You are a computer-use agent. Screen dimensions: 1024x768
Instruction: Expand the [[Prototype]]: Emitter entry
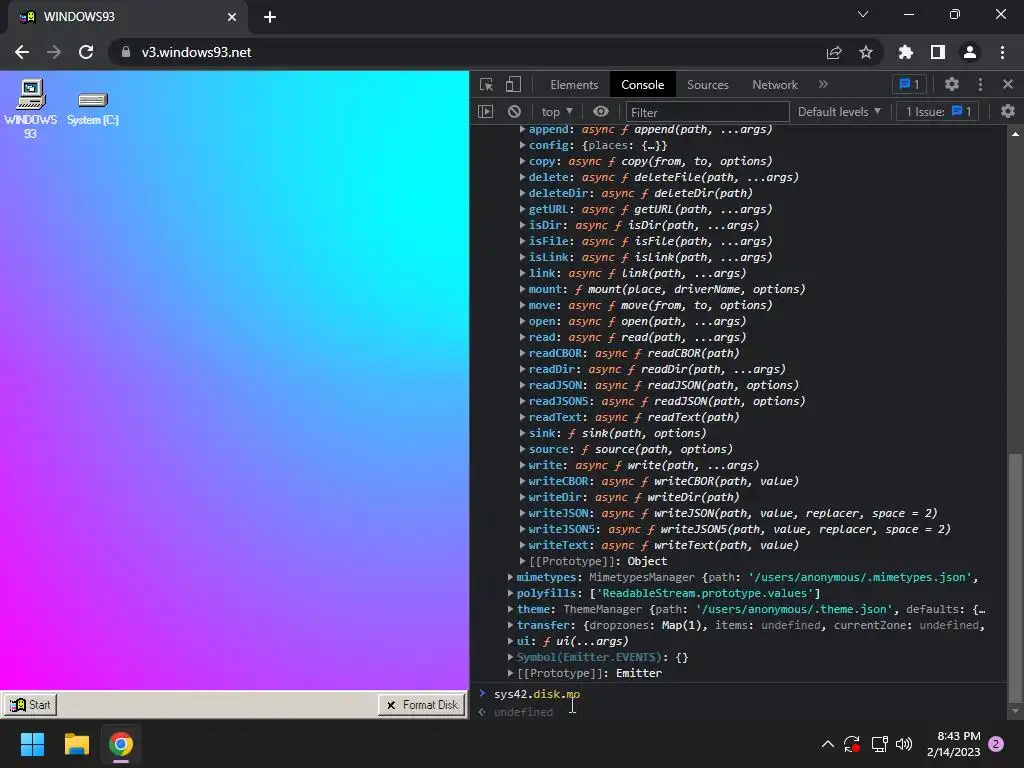tap(511, 673)
